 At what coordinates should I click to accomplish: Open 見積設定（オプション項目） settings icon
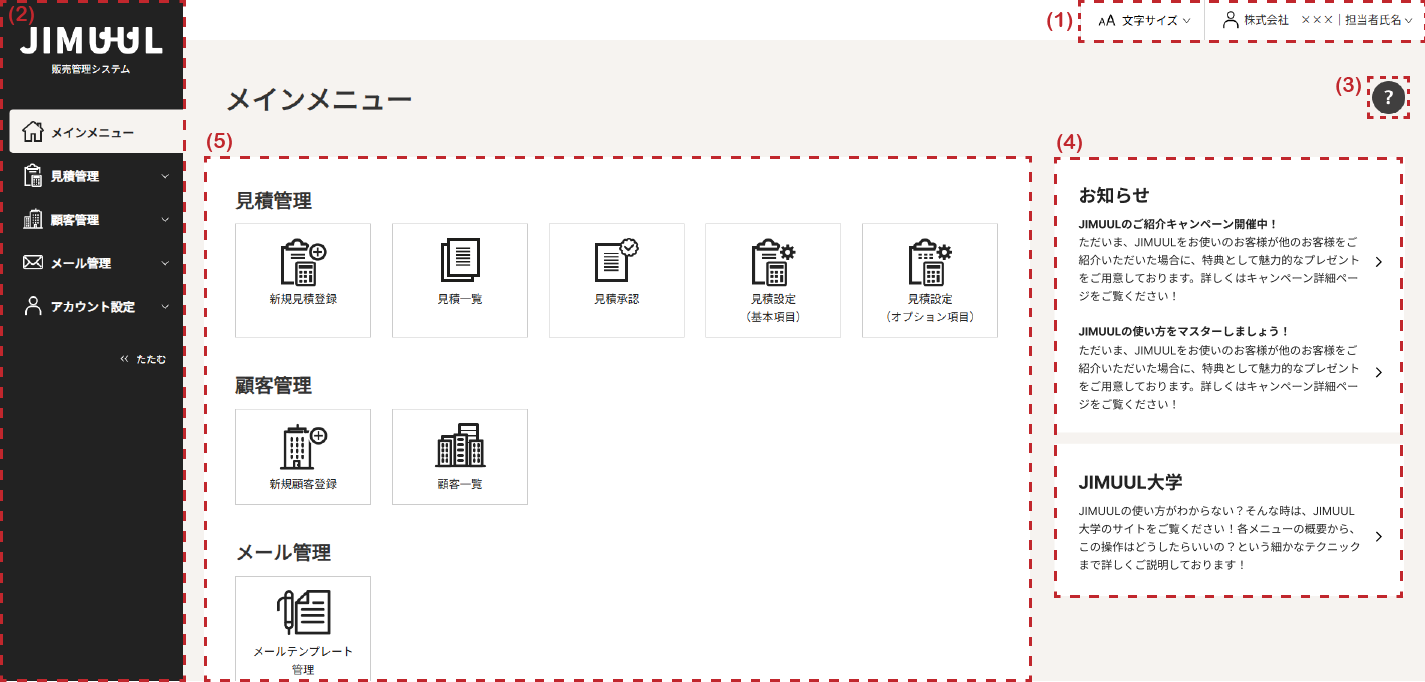(930, 279)
